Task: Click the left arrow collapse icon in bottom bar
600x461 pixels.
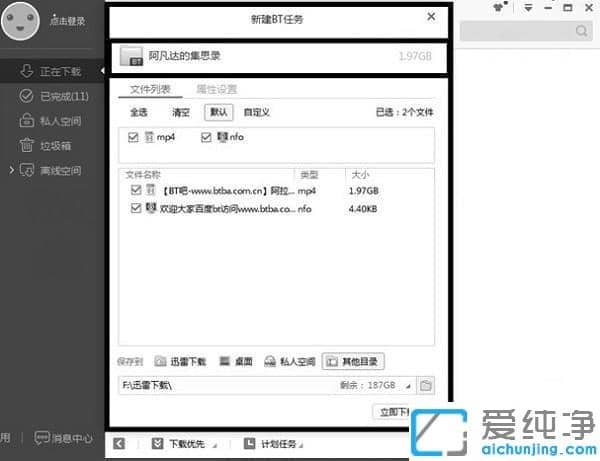Action: [x=119, y=444]
